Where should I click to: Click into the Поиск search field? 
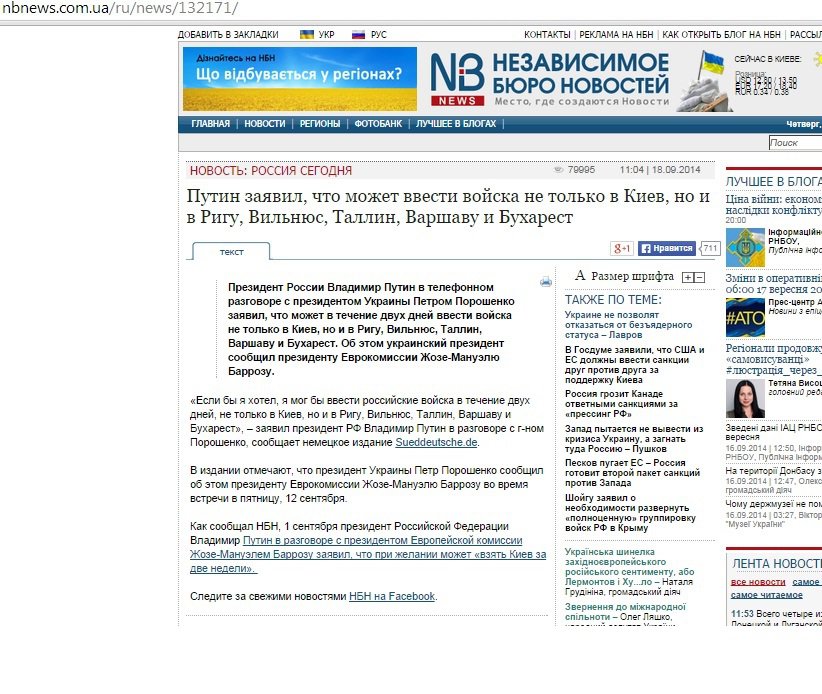click(795, 143)
